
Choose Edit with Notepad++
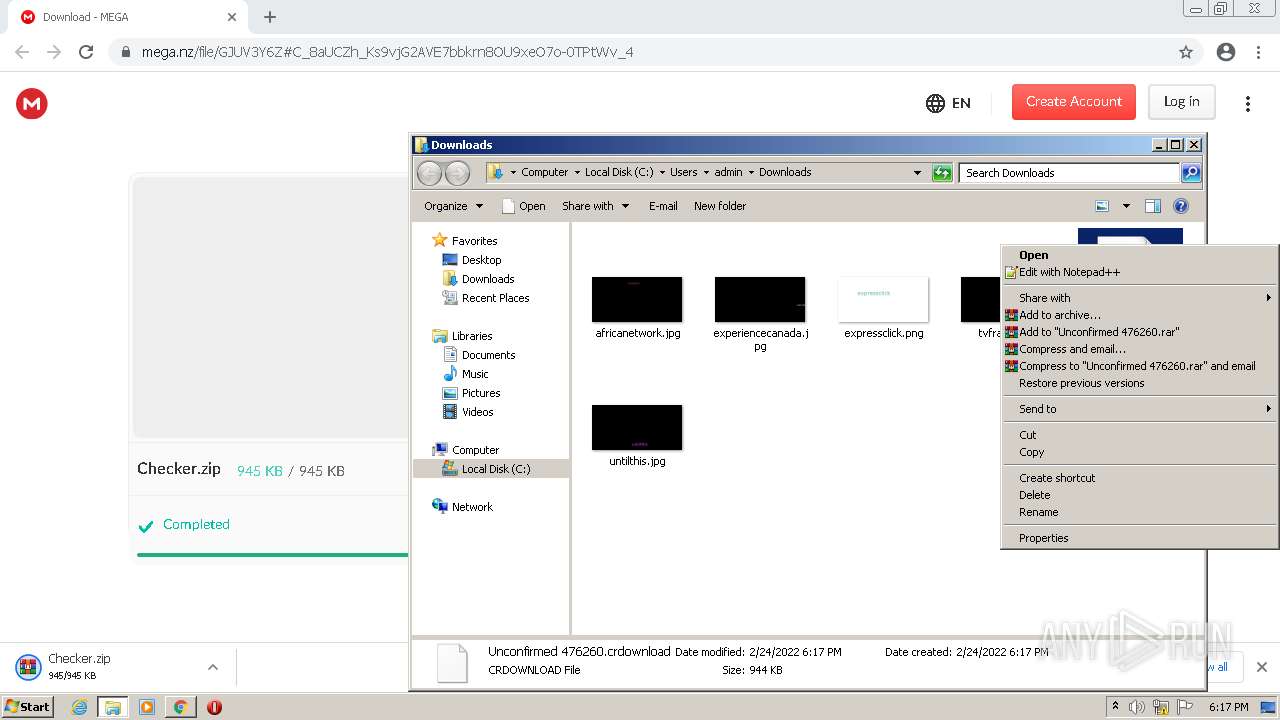[1140, 272]
